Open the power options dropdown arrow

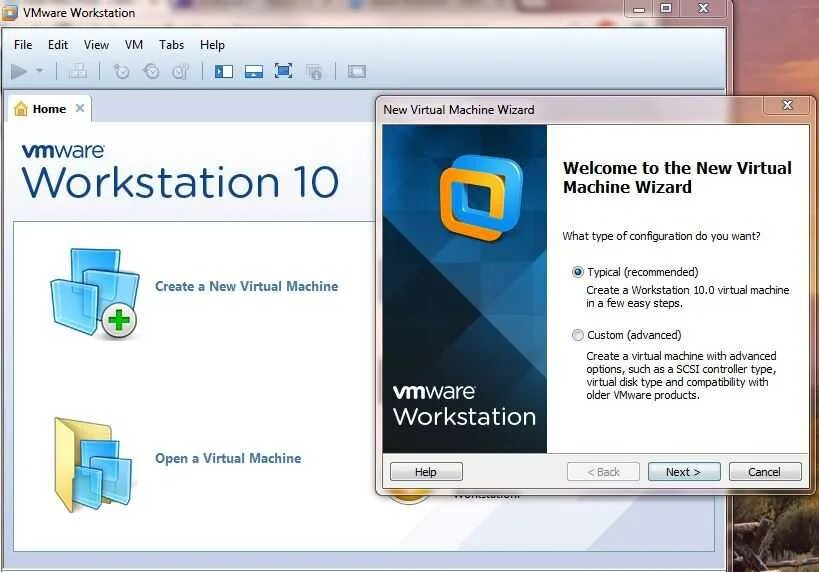tap(40, 71)
